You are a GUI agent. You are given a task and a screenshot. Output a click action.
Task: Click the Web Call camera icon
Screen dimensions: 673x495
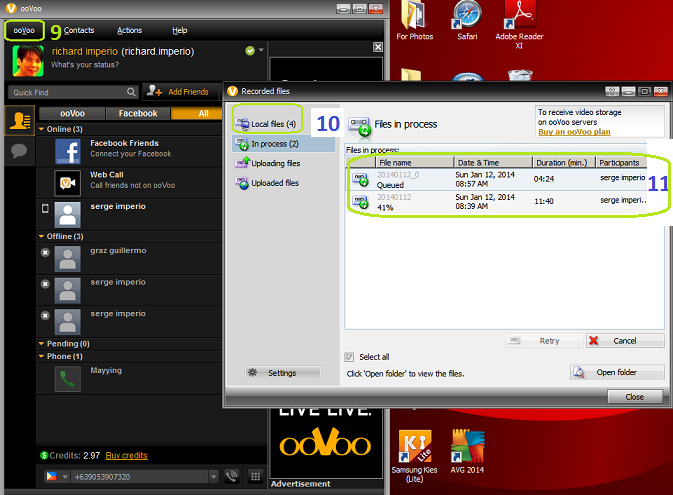click(x=68, y=183)
